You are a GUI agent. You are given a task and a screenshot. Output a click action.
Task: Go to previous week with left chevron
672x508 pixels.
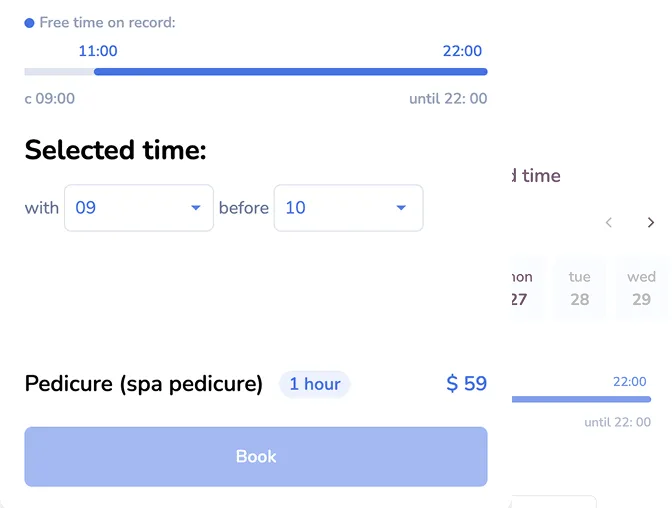click(609, 222)
